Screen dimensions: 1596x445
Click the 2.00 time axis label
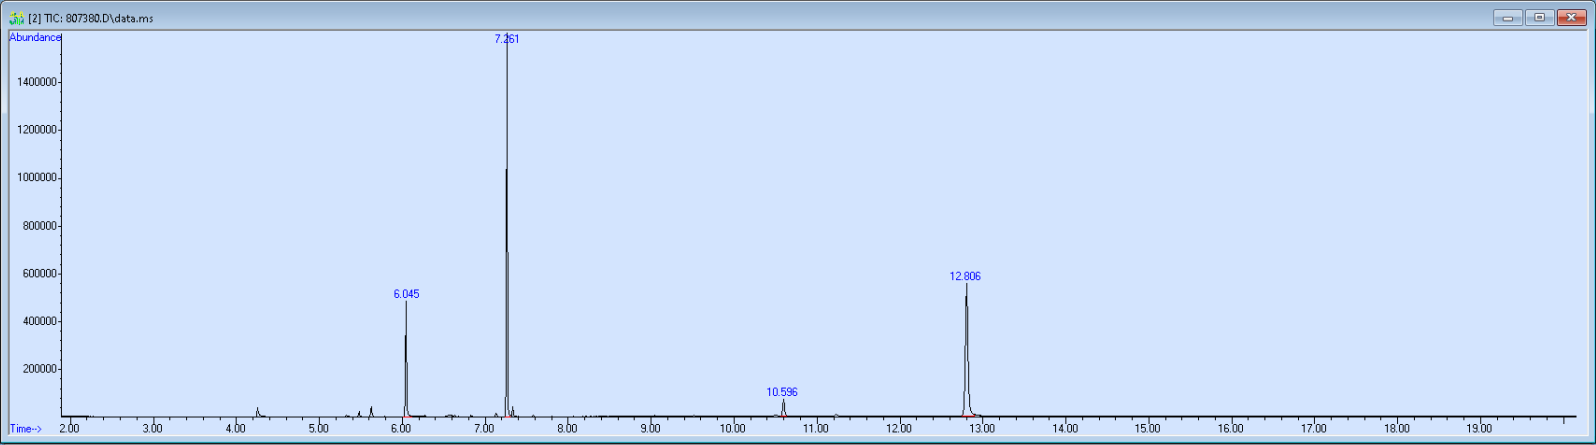tap(70, 428)
